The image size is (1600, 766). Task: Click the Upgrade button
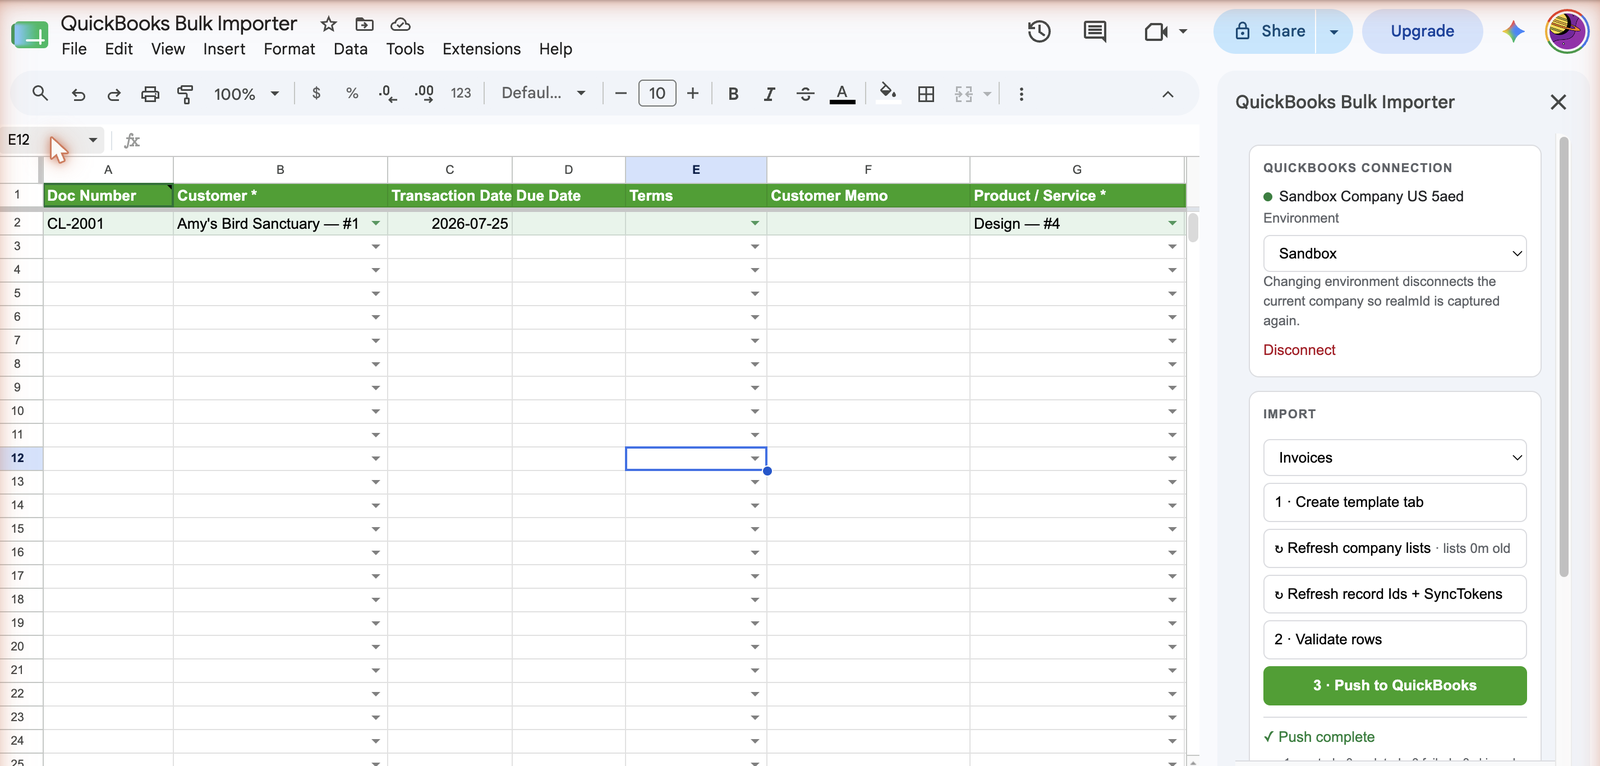[x=1422, y=32]
